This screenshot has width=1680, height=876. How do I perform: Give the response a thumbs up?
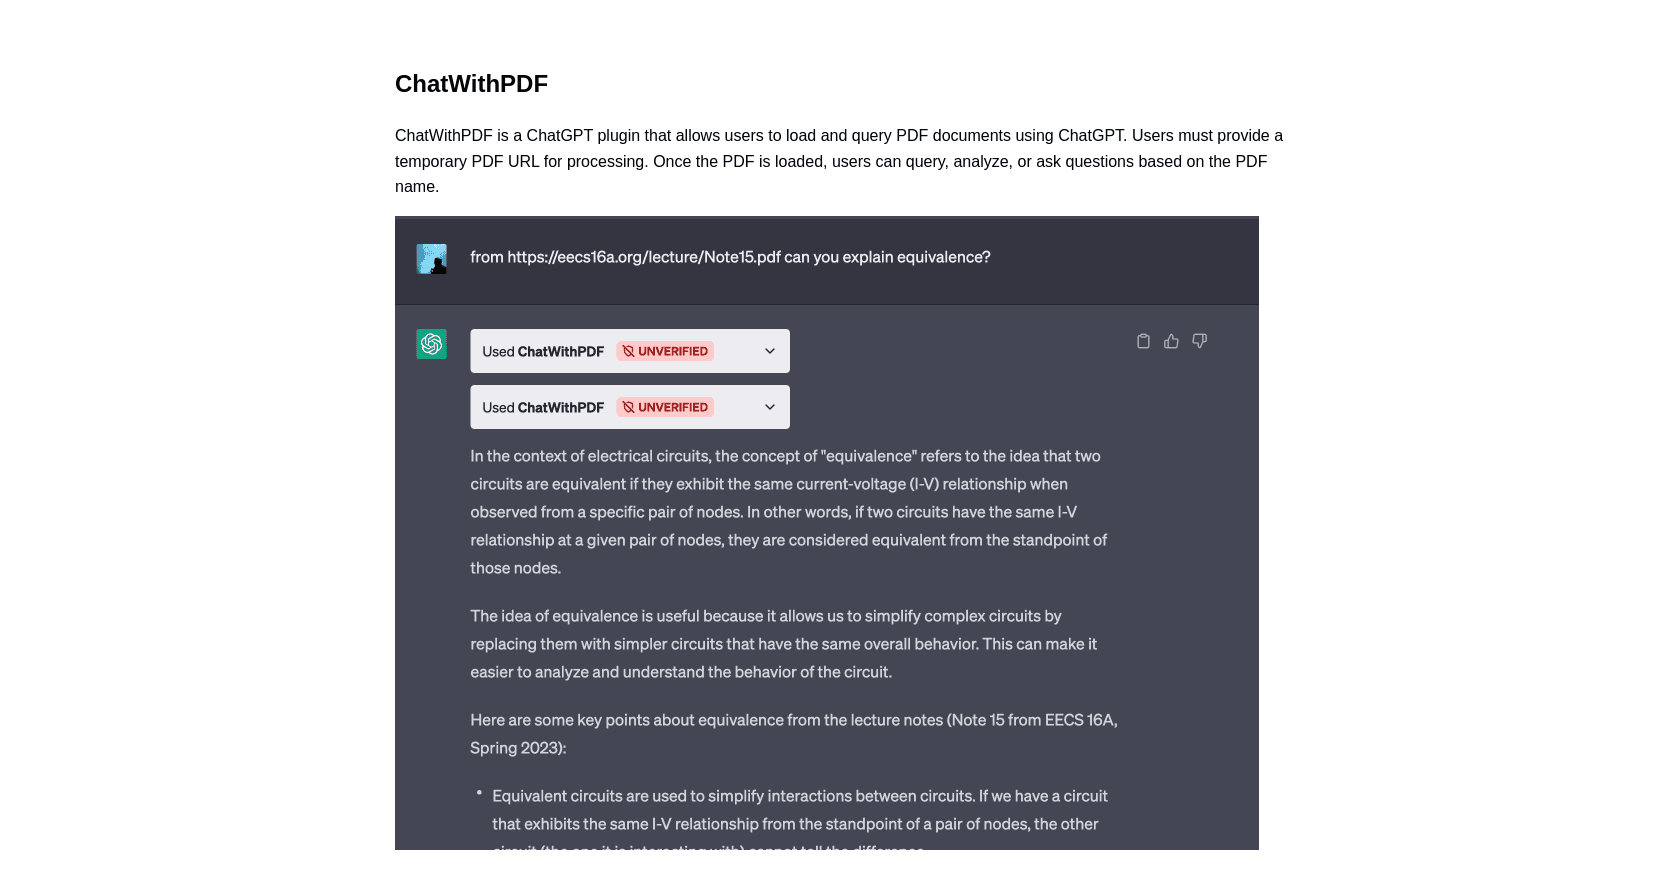(x=1171, y=341)
